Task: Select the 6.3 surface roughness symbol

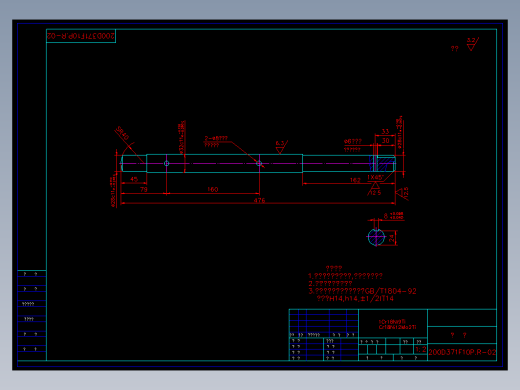Action: [x=281, y=147]
